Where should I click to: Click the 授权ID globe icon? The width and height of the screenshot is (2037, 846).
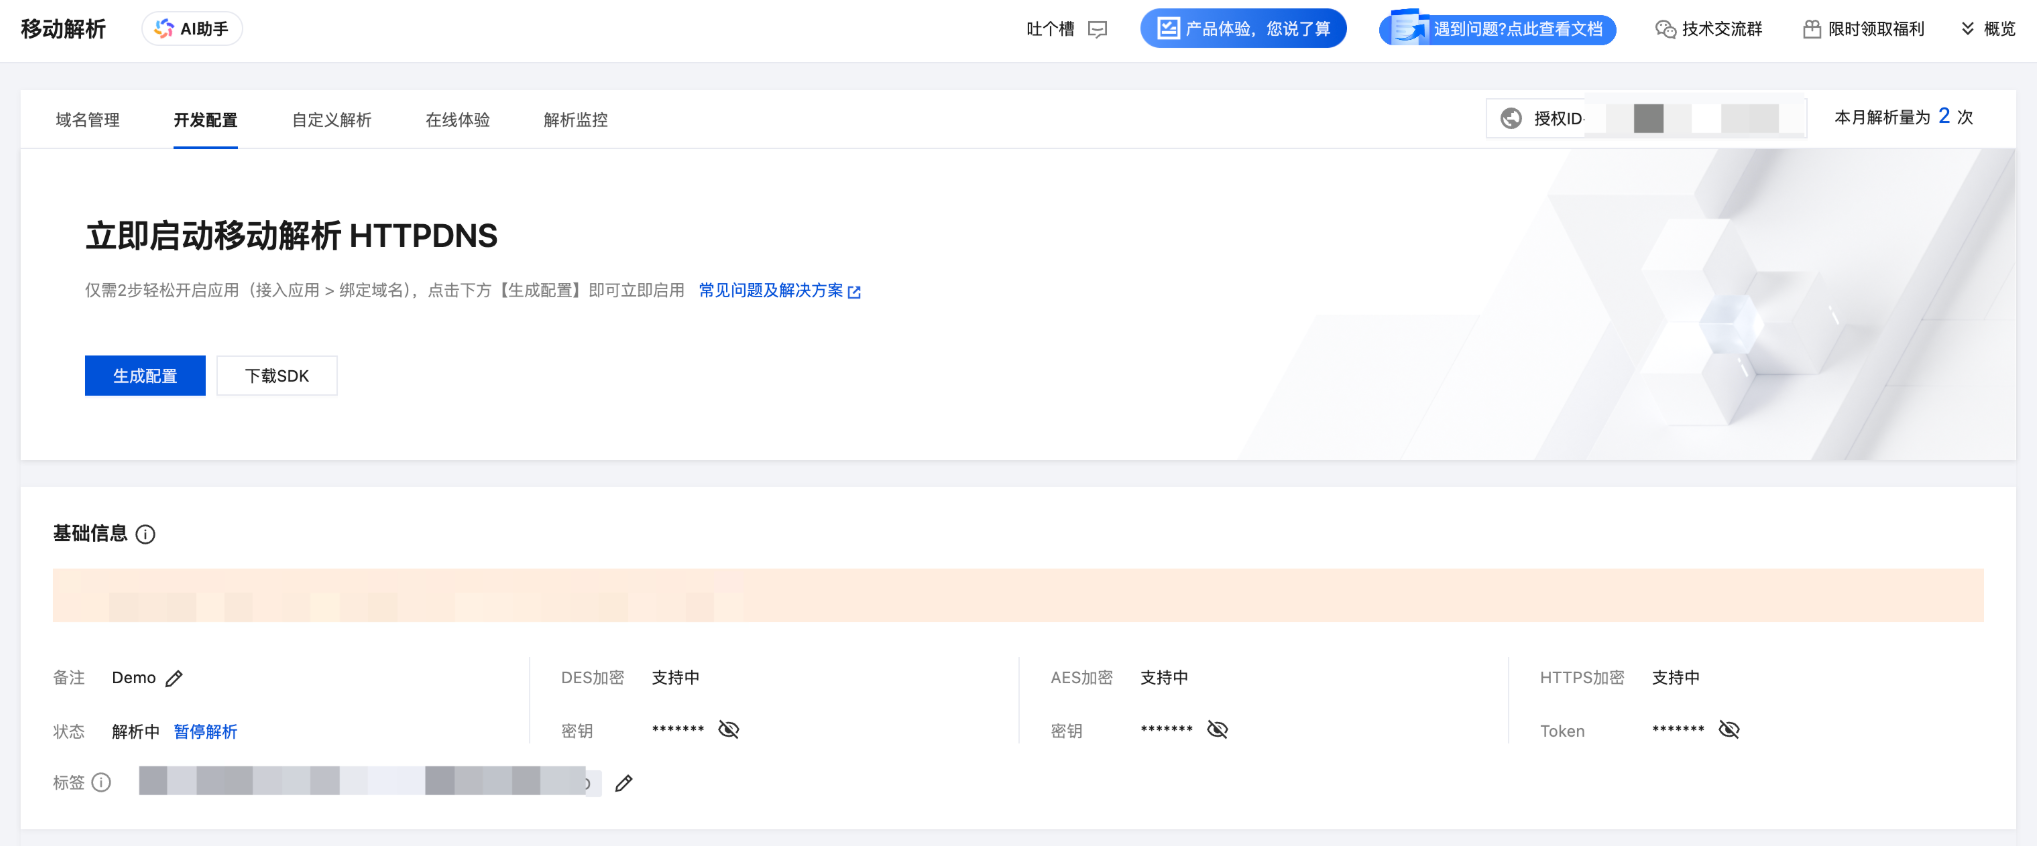[x=1511, y=119]
